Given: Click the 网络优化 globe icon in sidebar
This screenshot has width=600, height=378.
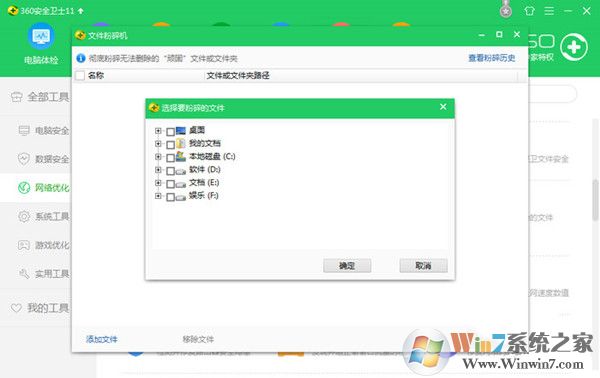Looking at the screenshot, I should point(24,187).
